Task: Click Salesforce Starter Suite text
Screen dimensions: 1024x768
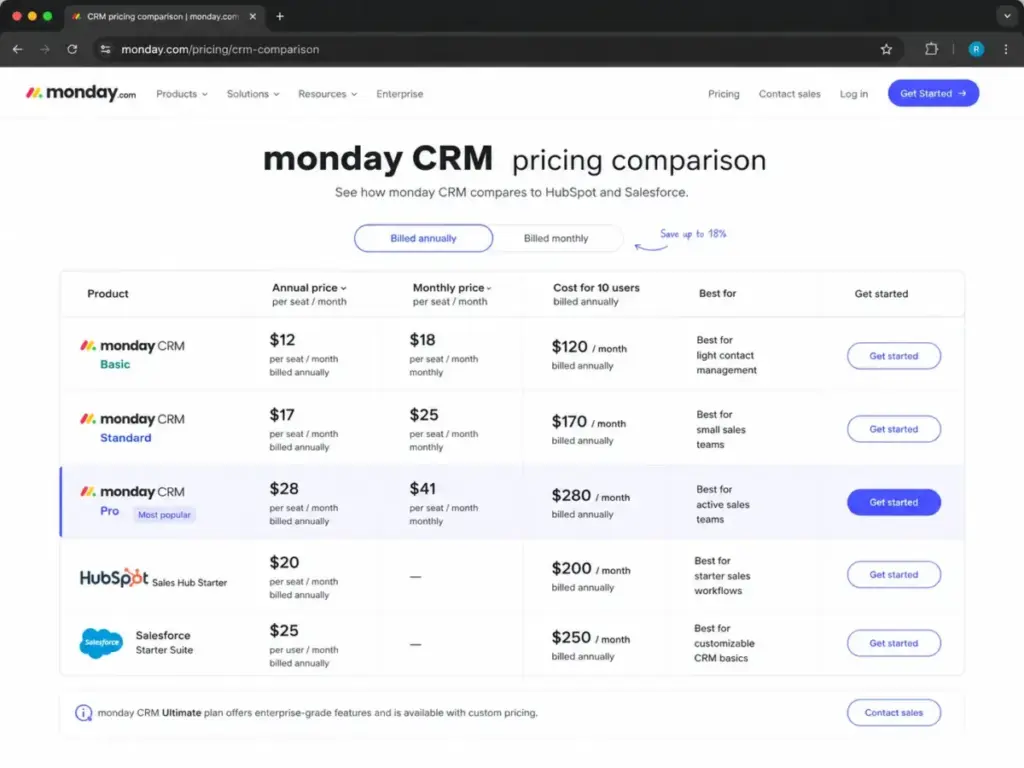Action: coord(164,643)
